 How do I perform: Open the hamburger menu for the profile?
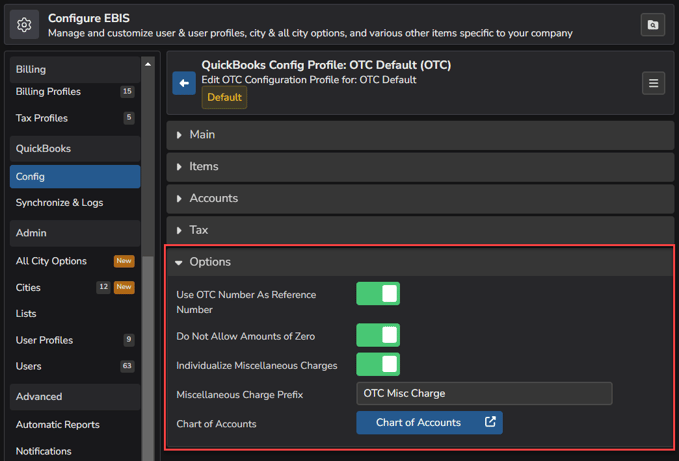(x=653, y=83)
